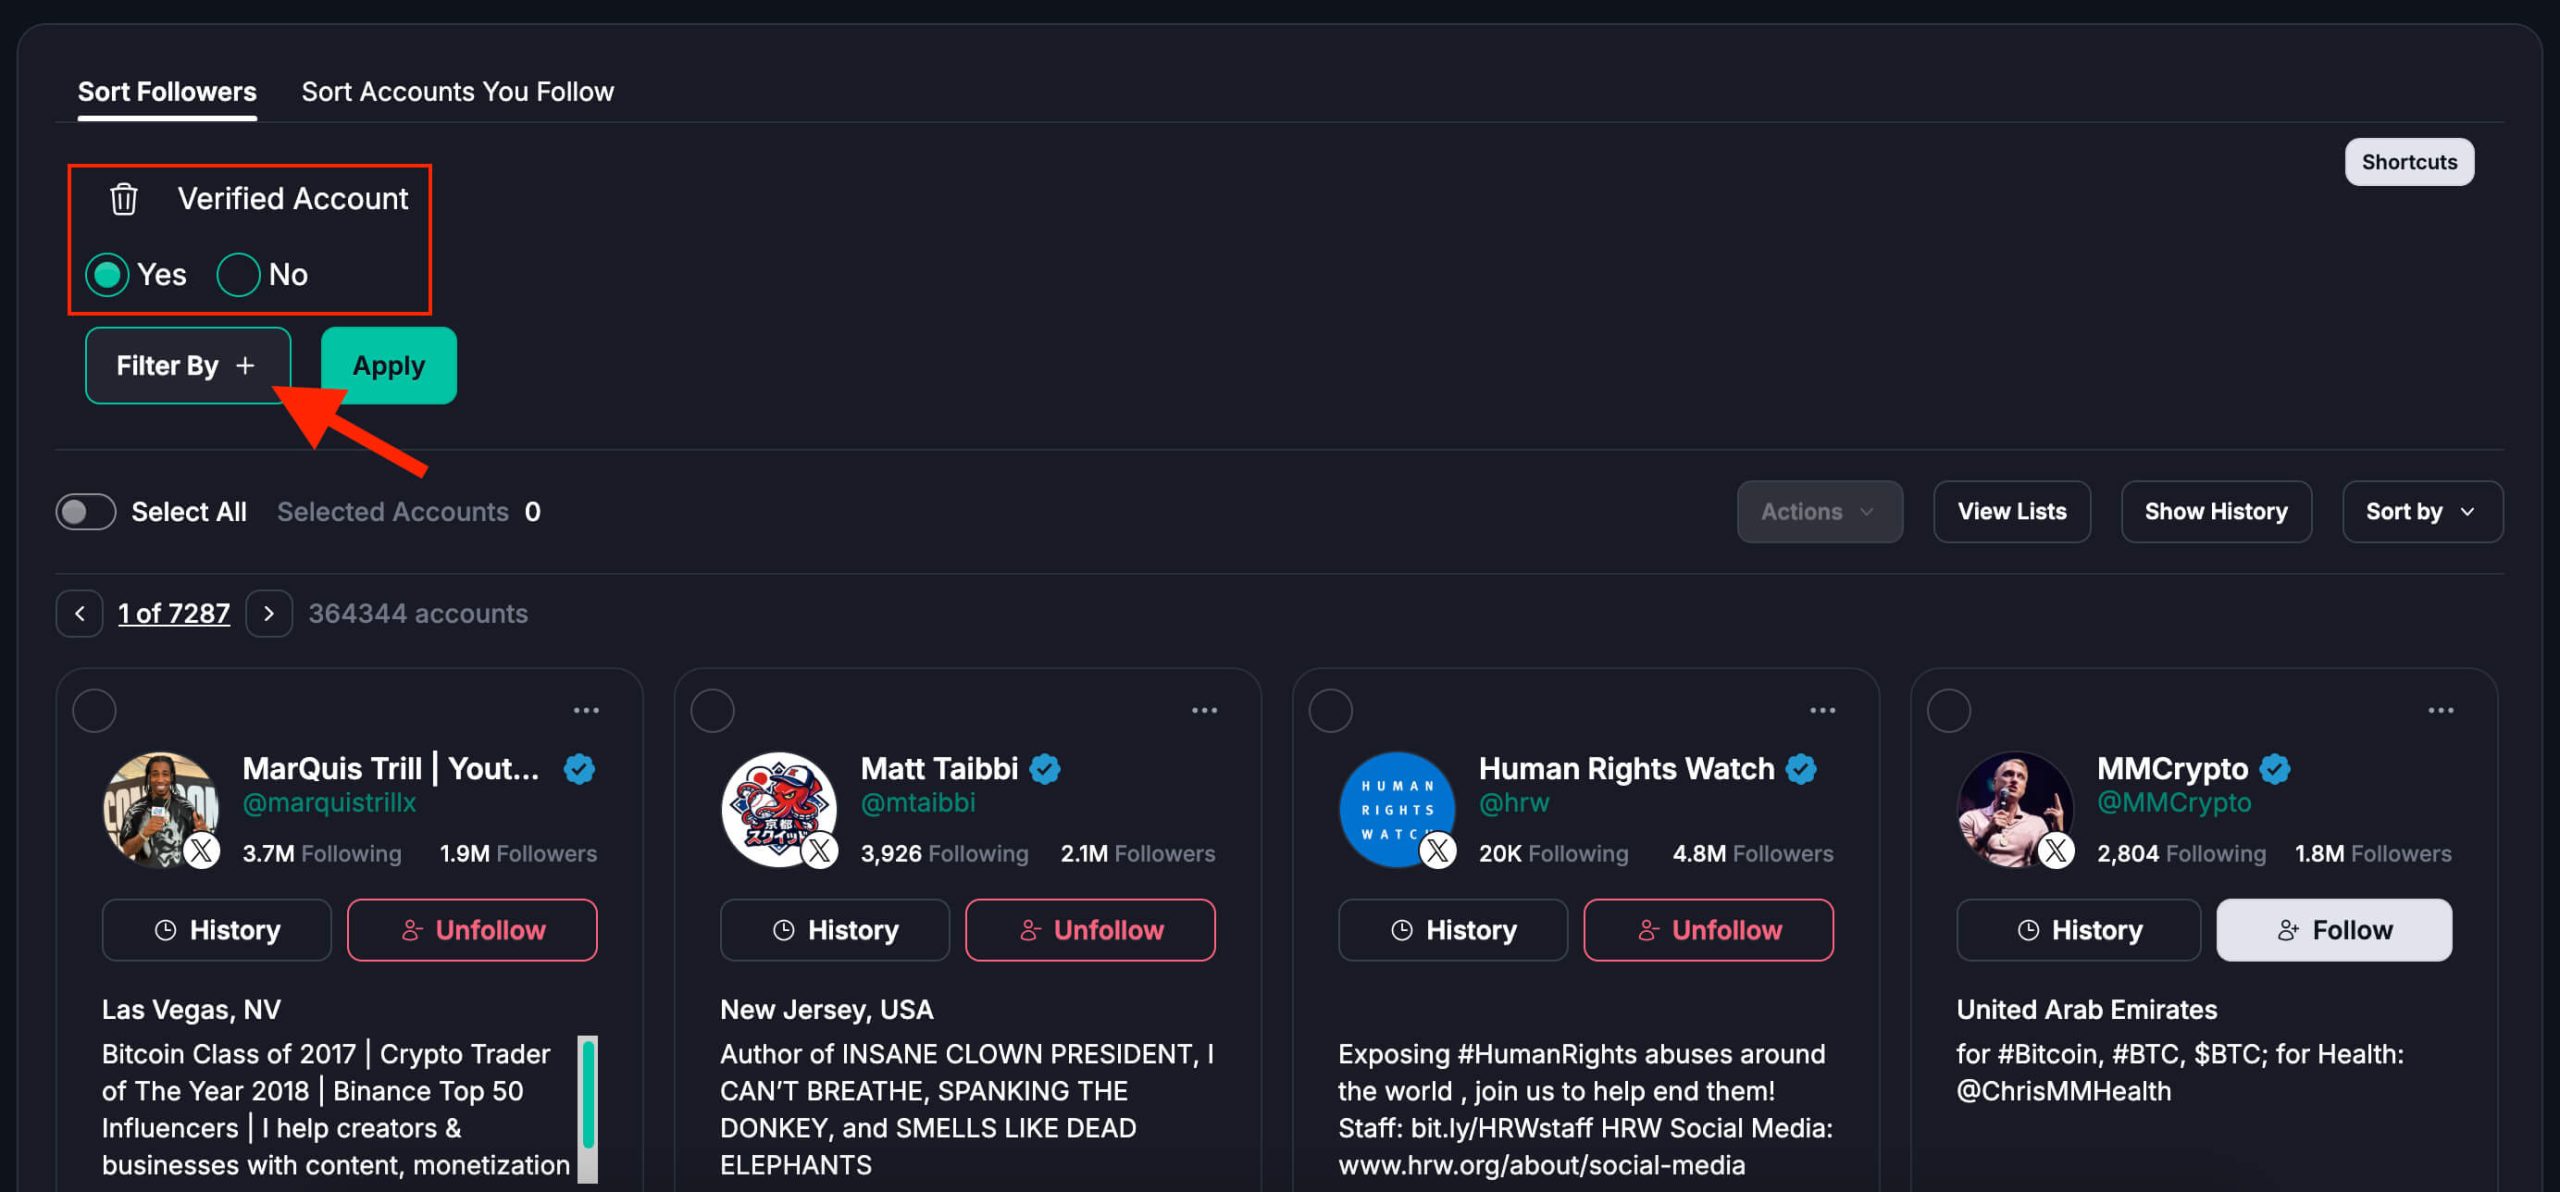2560x1192 pixels.
Task: Switch to Sort Accounts You Follow tab
Action: 457,92
